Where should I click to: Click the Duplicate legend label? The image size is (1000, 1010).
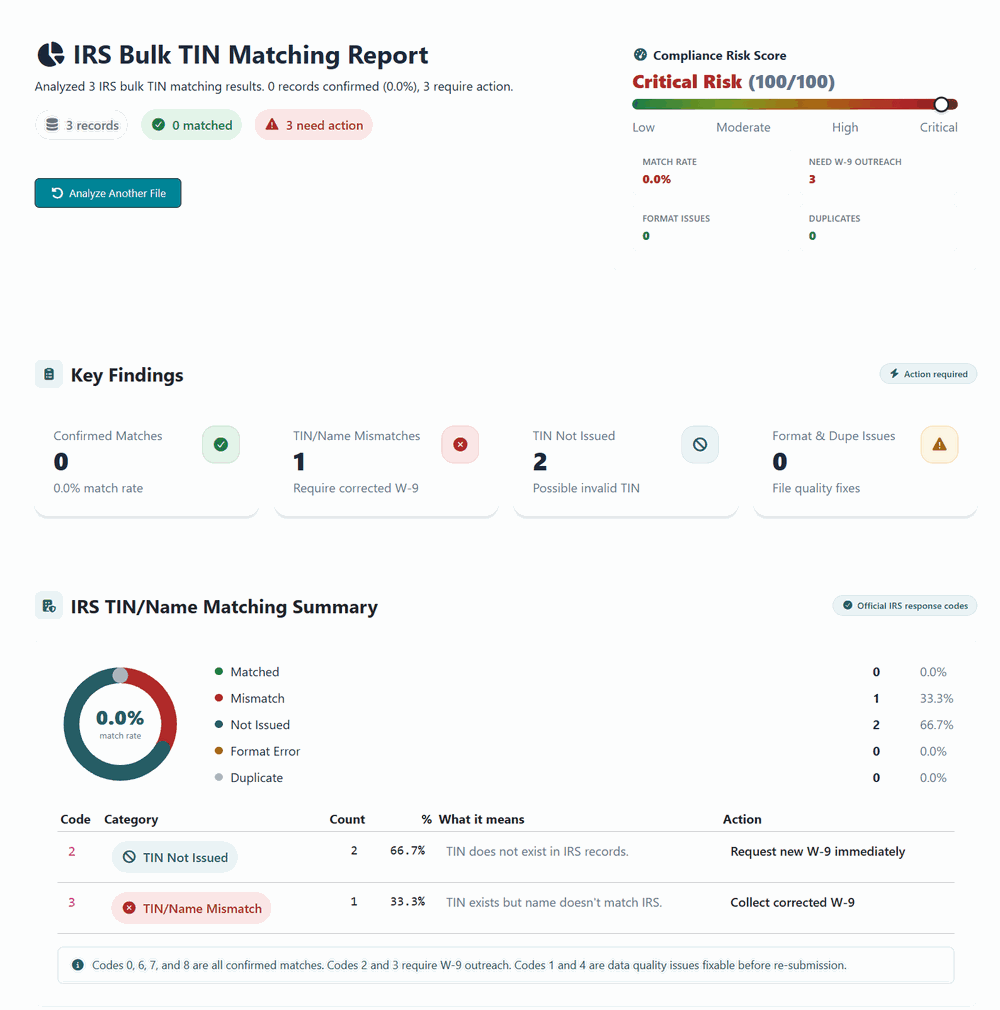[256, 777]
